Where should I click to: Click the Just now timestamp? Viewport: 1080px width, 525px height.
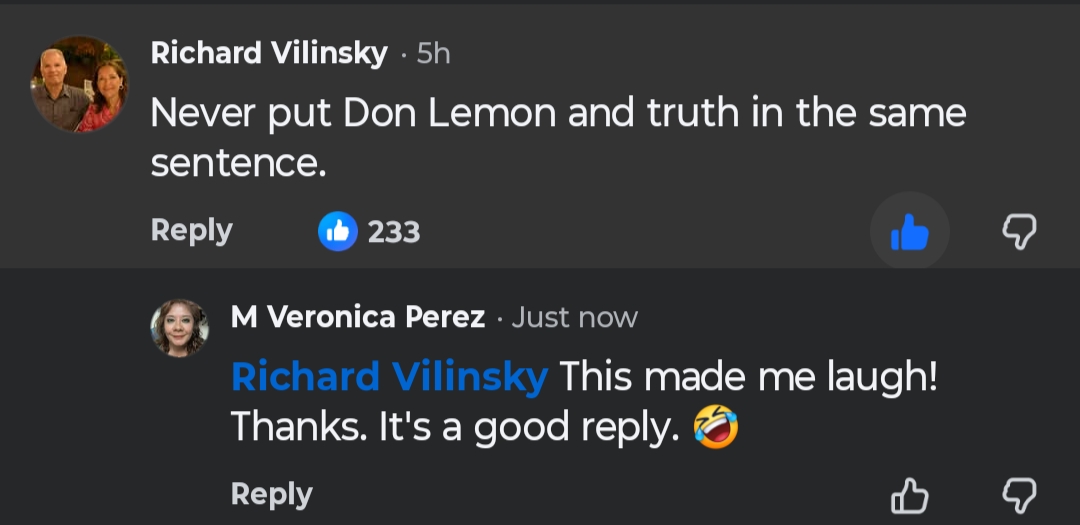point(574,318)
